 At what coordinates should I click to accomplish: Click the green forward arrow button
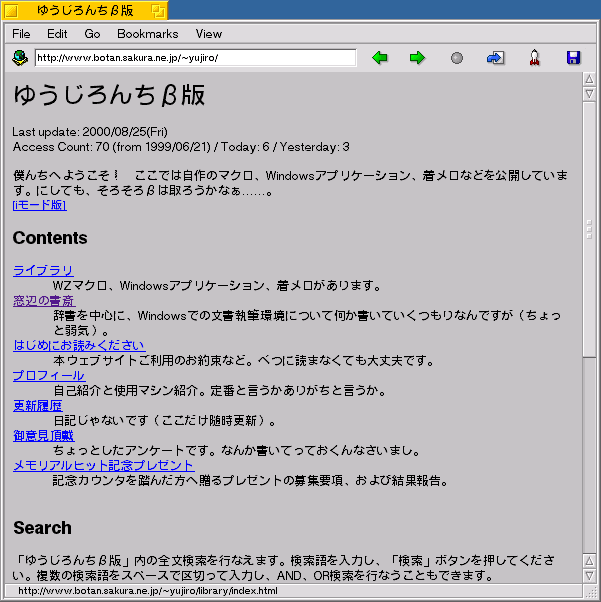tap(417, 58)
